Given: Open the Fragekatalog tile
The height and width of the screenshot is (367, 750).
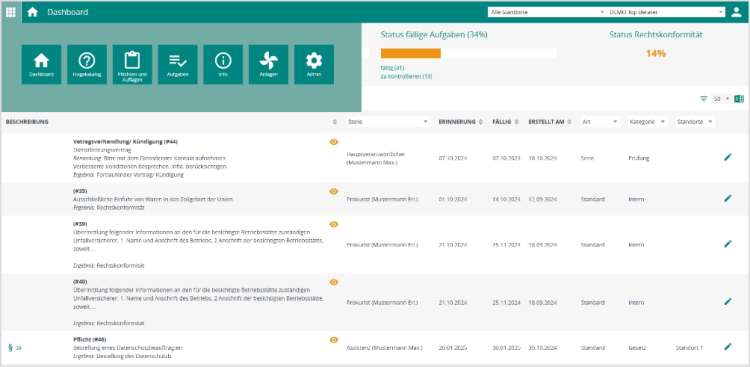Looking at the screenshot, I should tap(87, 65).
